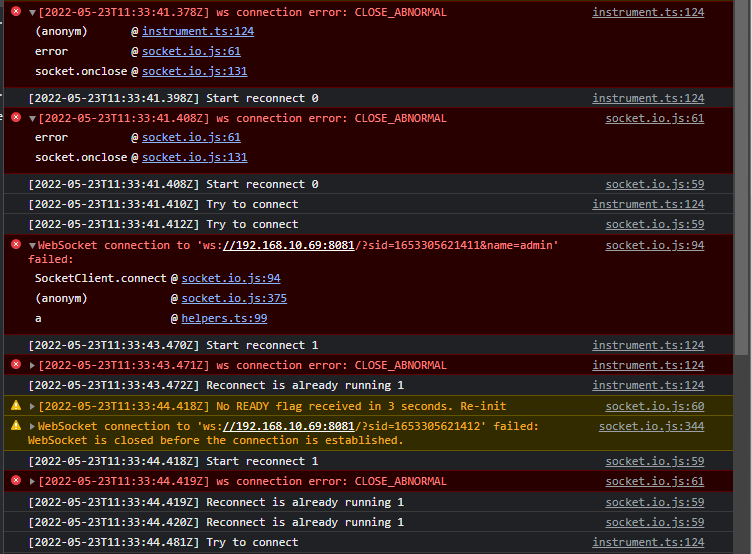The image size is (752, 554).
Task: Open socket.io.js:59 source of 11:33:44.420Z Reconnect already running
Action: [655, 522]
